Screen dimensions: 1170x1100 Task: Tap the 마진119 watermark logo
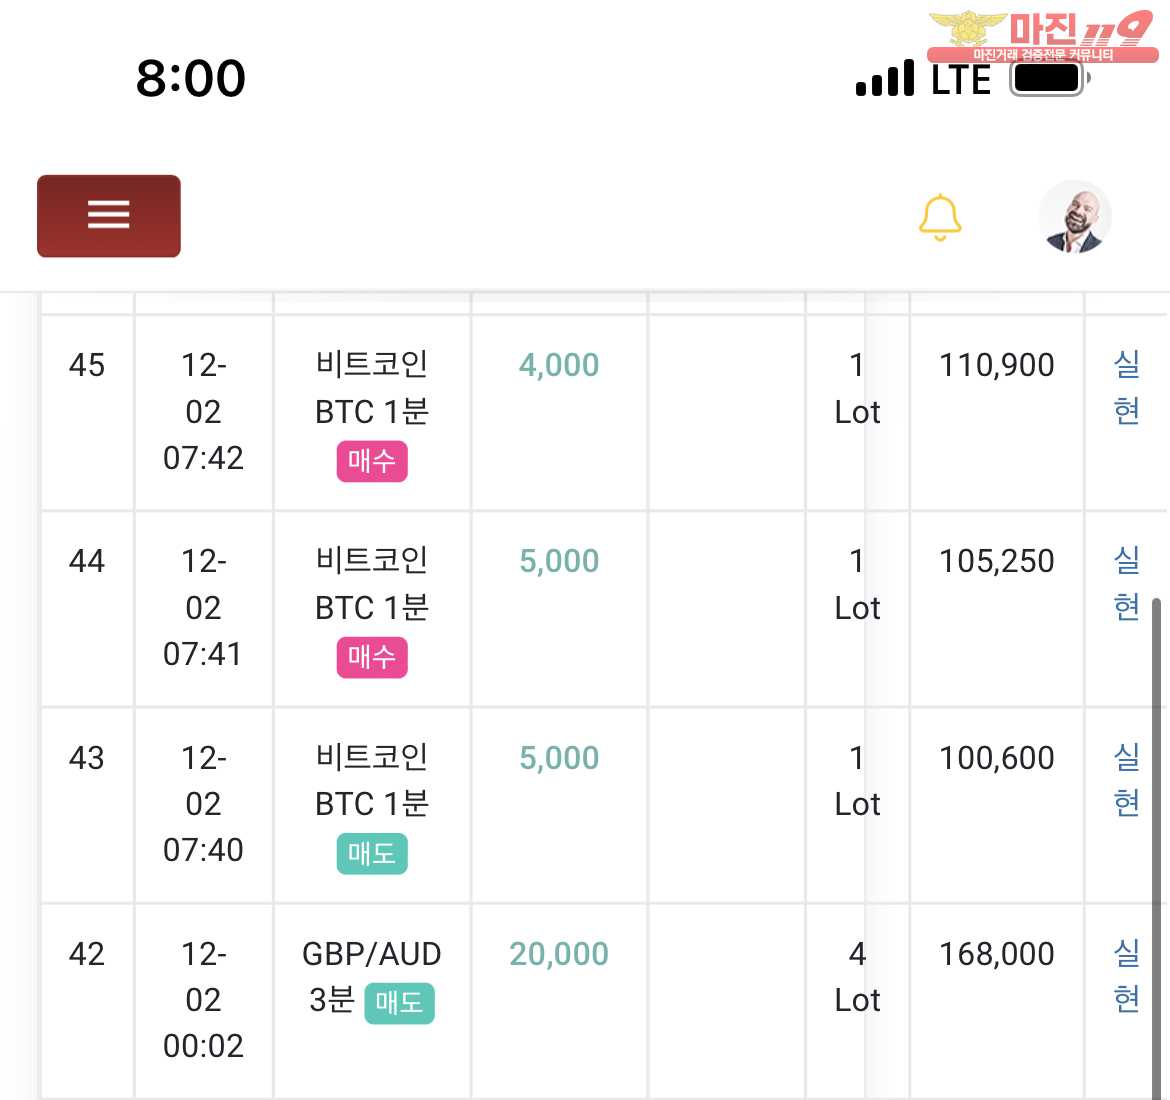pos(1042,36)
